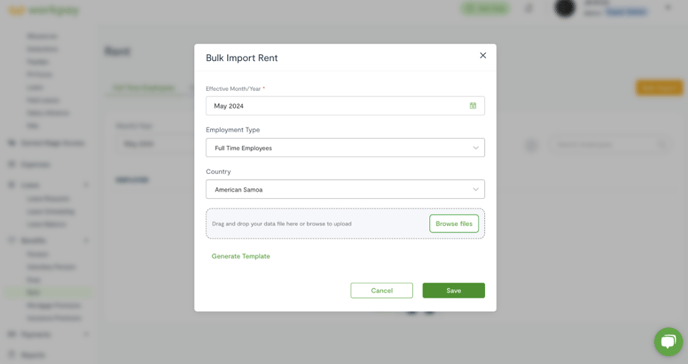
Task: Expand the Country dropdown arrow
Action: click(x=475, y=189)
